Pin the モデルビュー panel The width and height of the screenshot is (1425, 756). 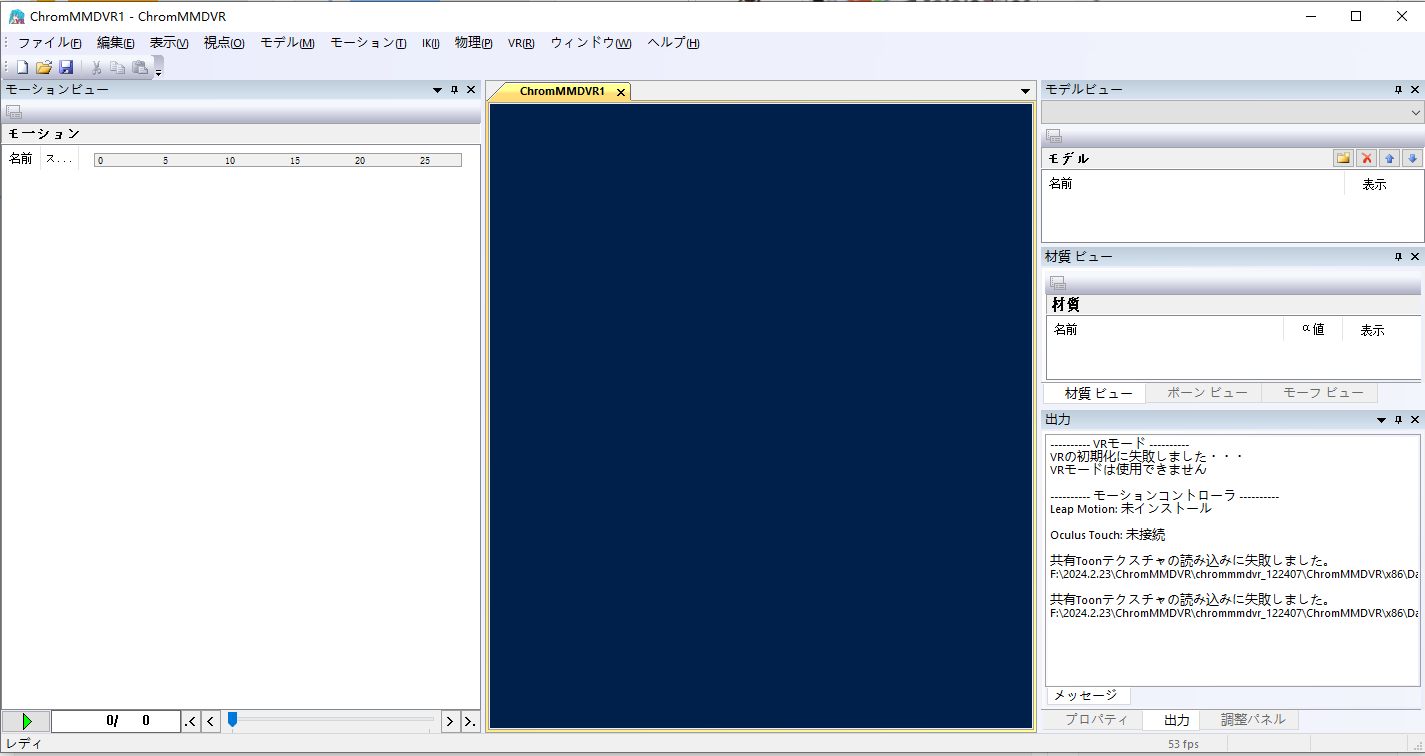pos(1399,90)
